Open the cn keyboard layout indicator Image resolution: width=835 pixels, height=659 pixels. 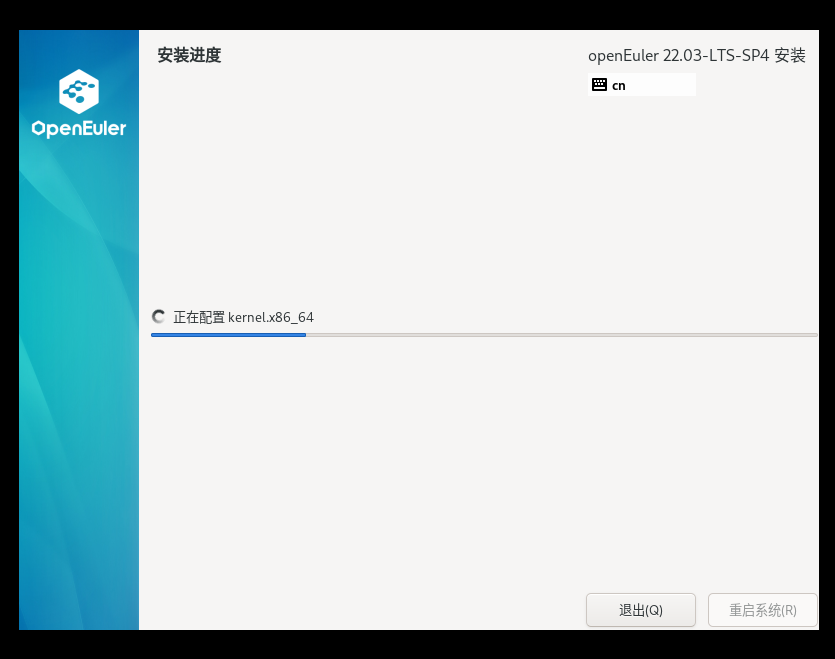coord(642,85)
